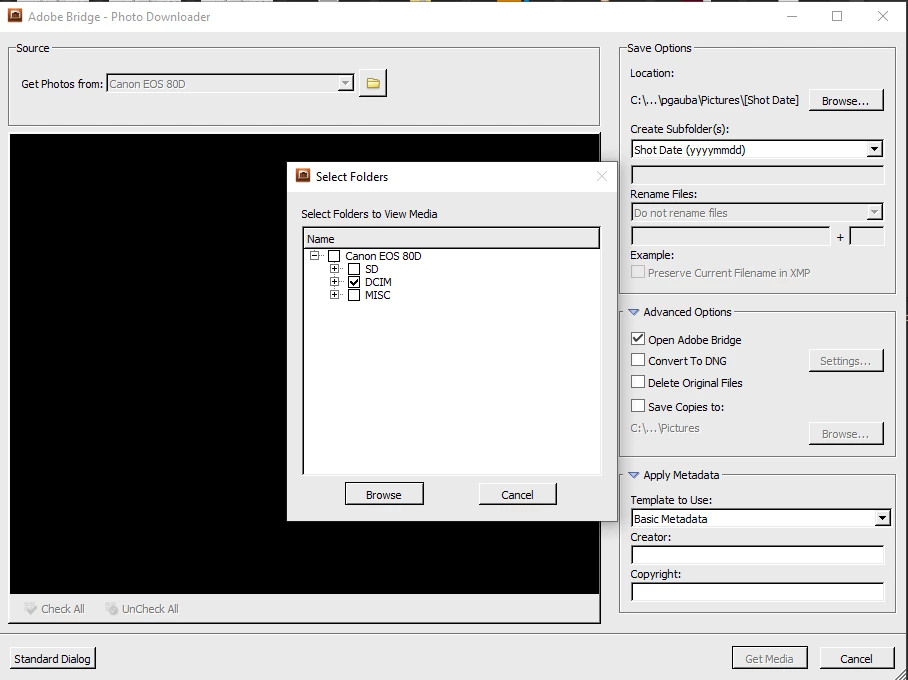This screenshot has width=908, height=680.
Task: Tick the Canon EOS 80D folder checkbox
Action: click(x=334, y=256)
